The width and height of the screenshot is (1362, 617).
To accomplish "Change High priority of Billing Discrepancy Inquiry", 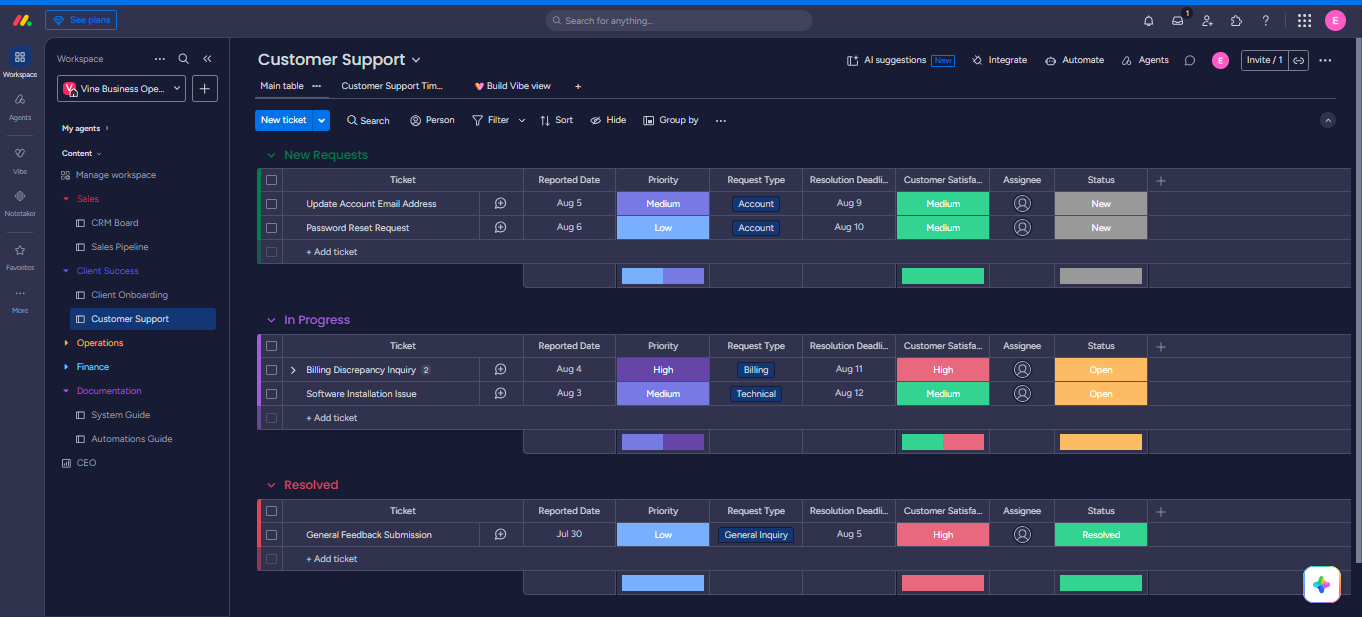I will coord(663,370).
